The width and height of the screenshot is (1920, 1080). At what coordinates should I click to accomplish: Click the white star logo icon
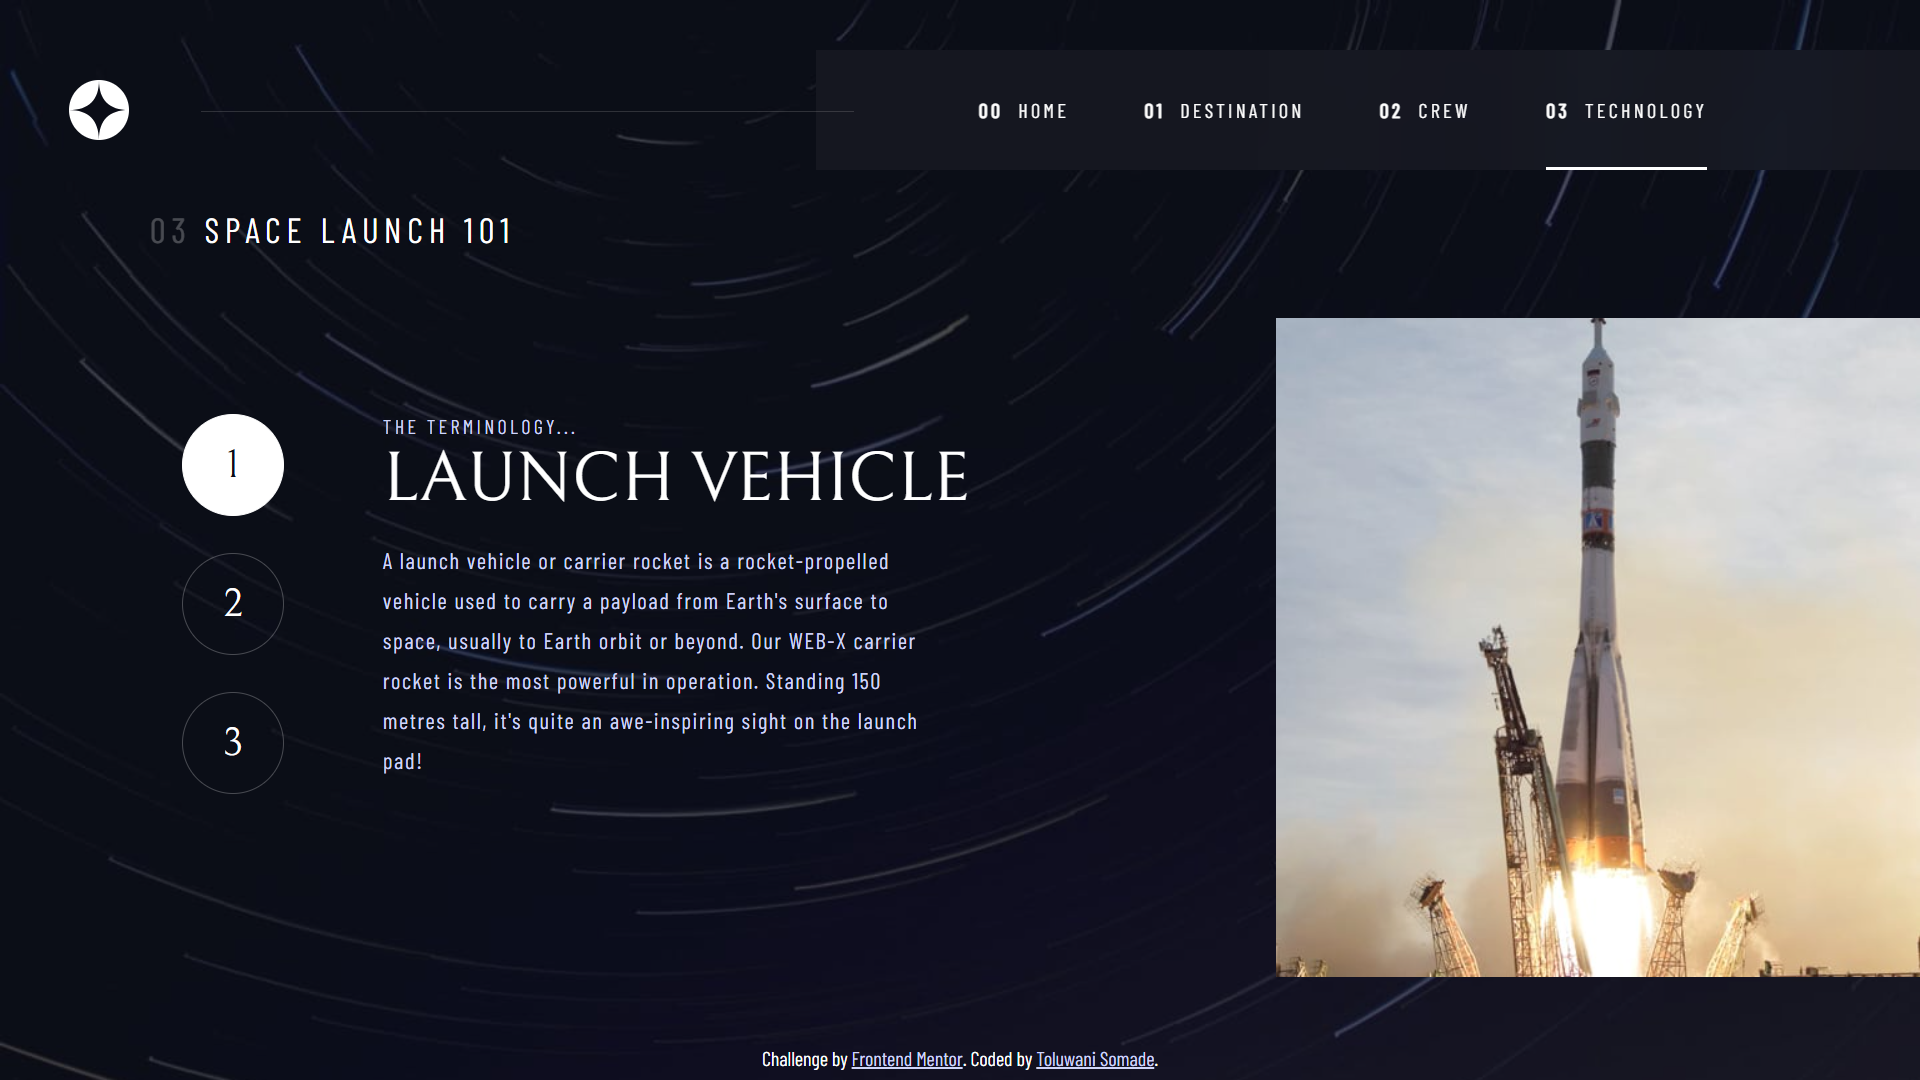coord(99,110)
